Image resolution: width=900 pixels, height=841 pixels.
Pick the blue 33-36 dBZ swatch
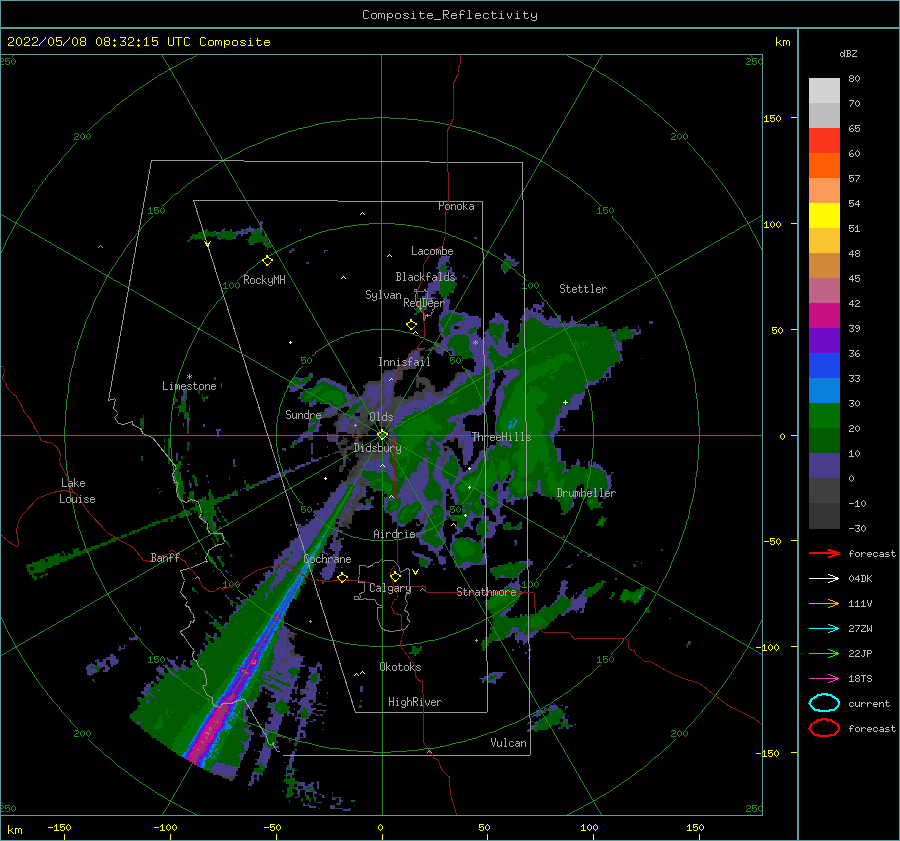pyautogui.click(x=824, y=366)
